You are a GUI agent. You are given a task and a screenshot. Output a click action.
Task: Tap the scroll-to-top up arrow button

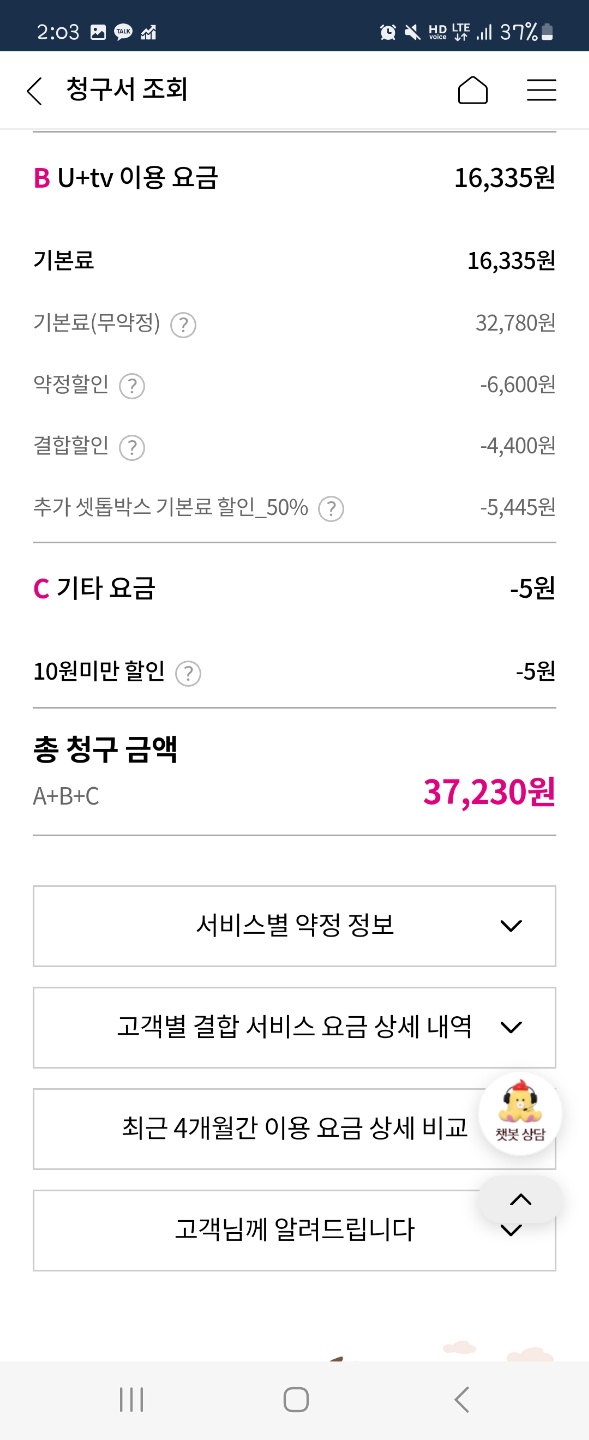click(521, 1199)
